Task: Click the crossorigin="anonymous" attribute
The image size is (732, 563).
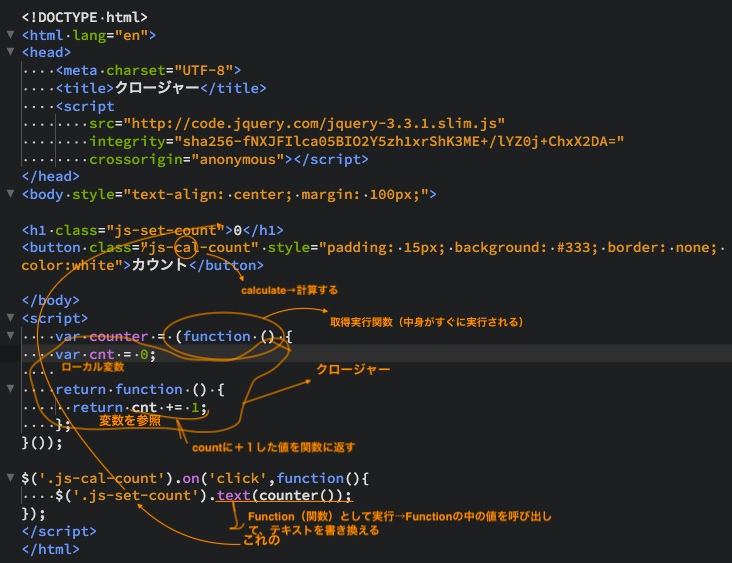Action: [187, 160]
